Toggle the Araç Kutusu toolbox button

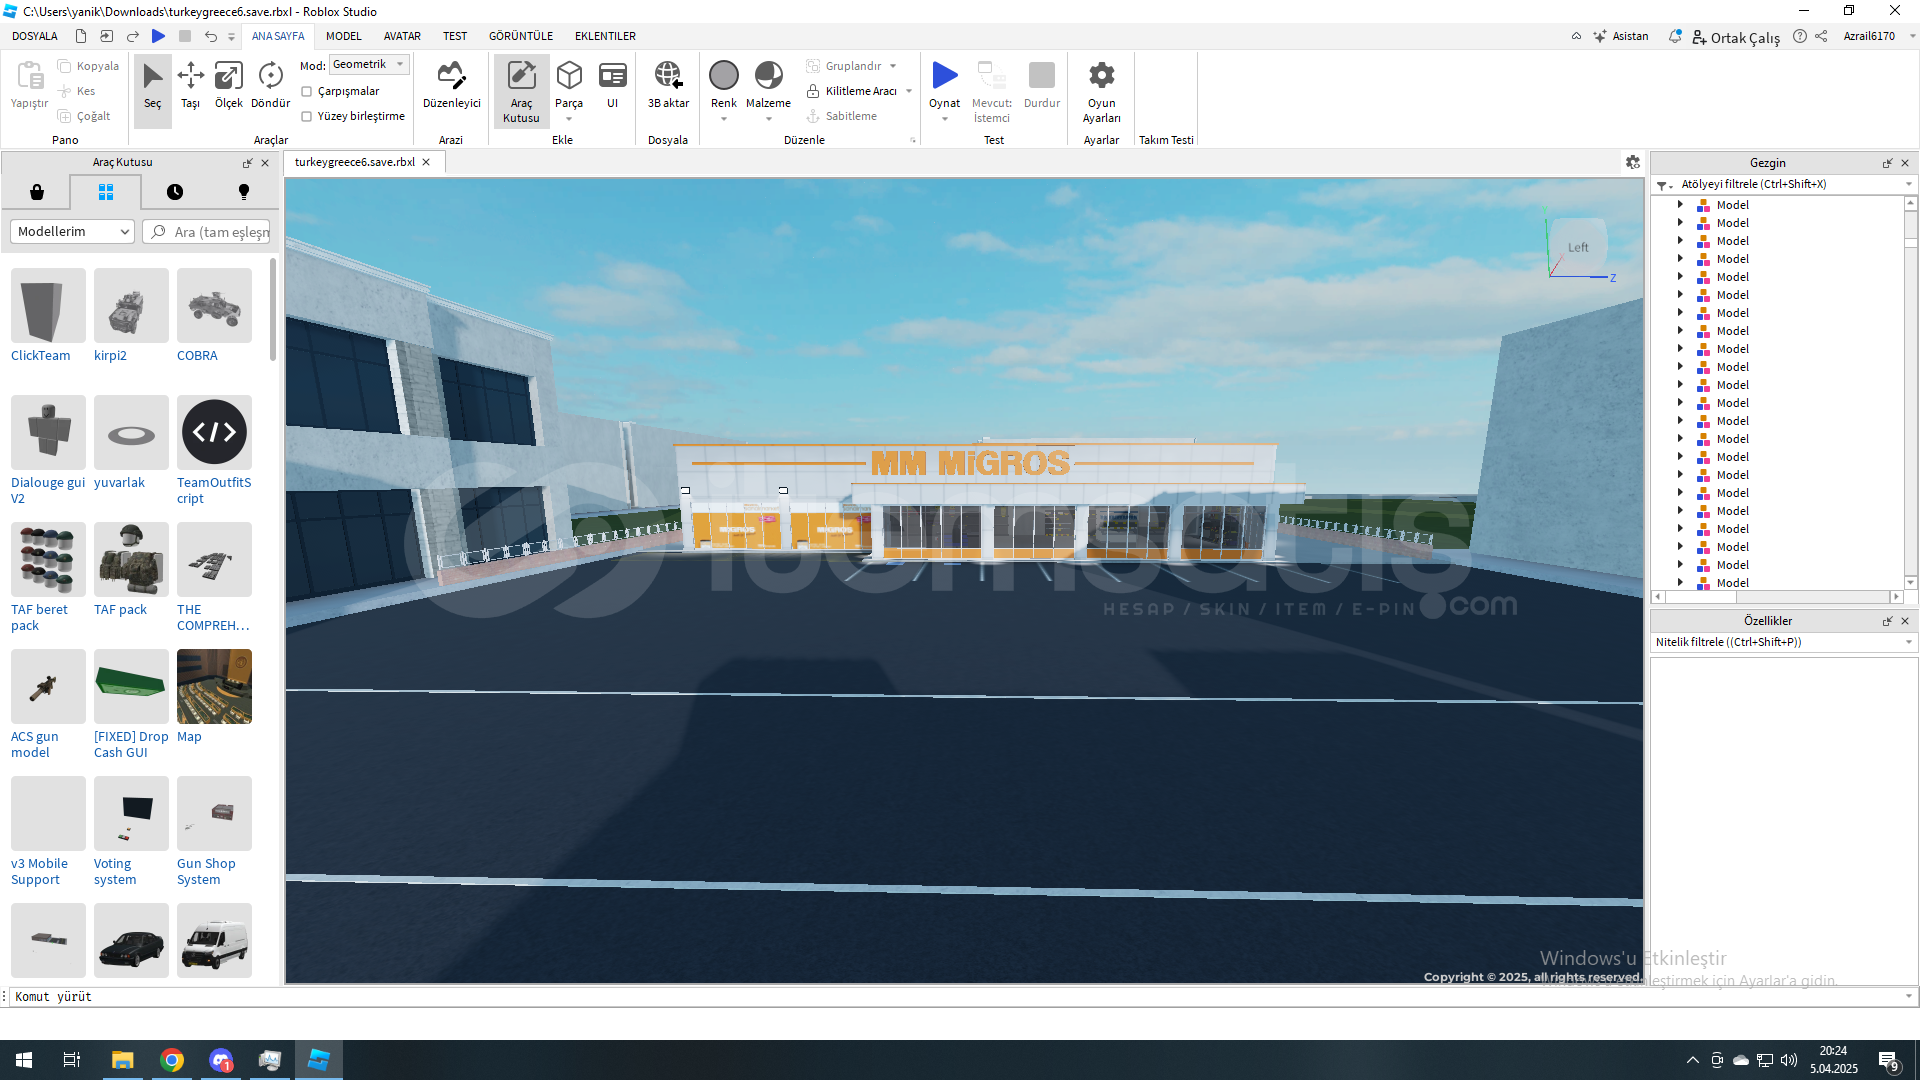(x=521, y=91)
